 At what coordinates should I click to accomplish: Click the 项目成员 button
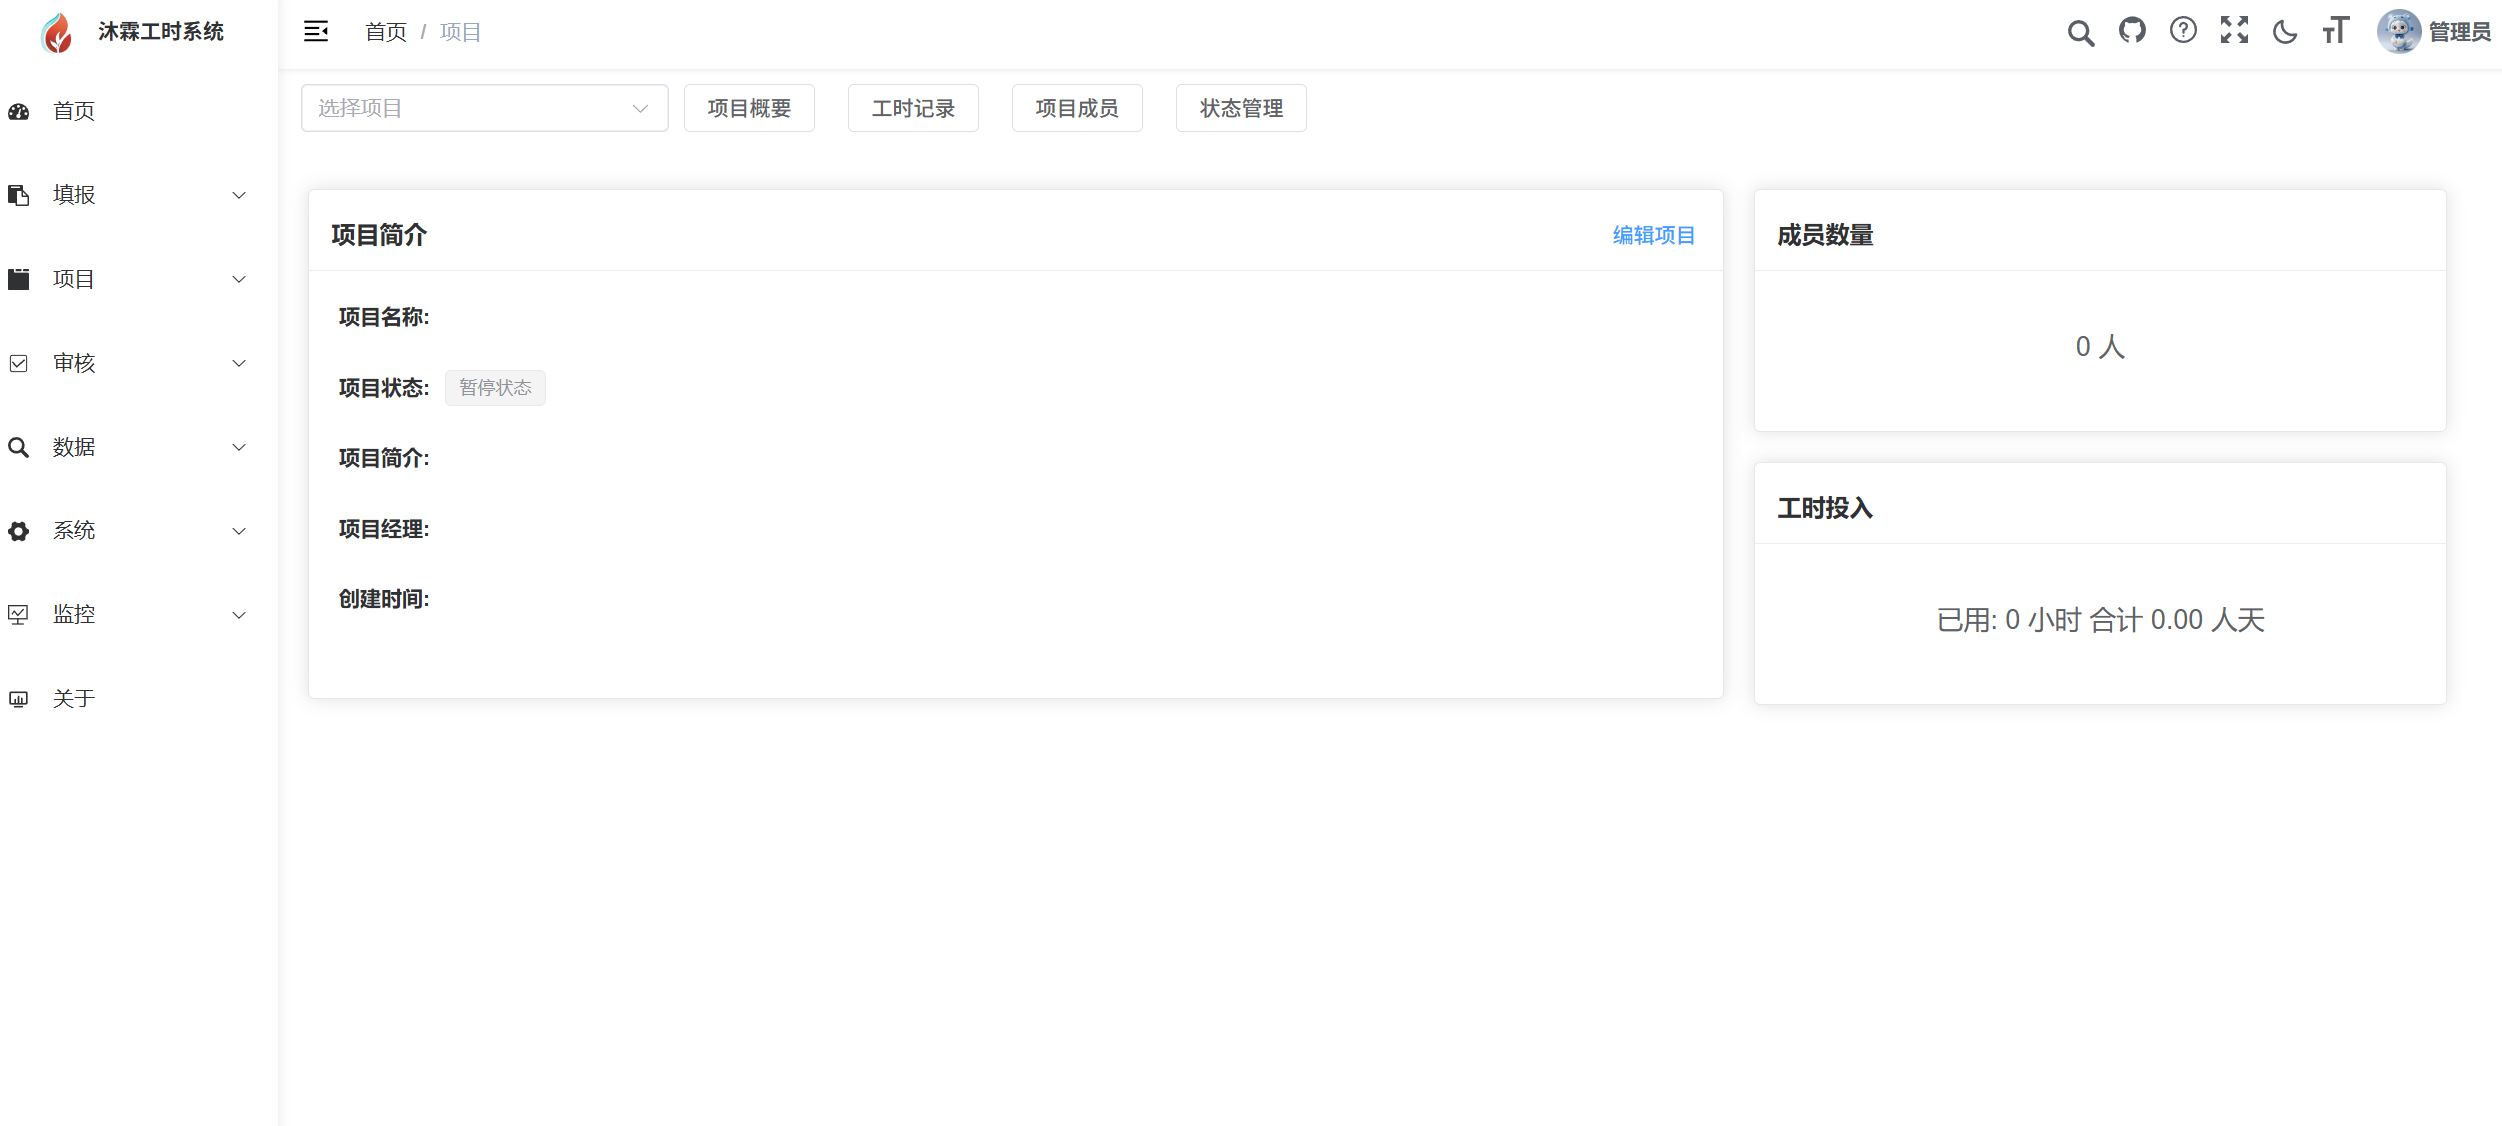1077,108
